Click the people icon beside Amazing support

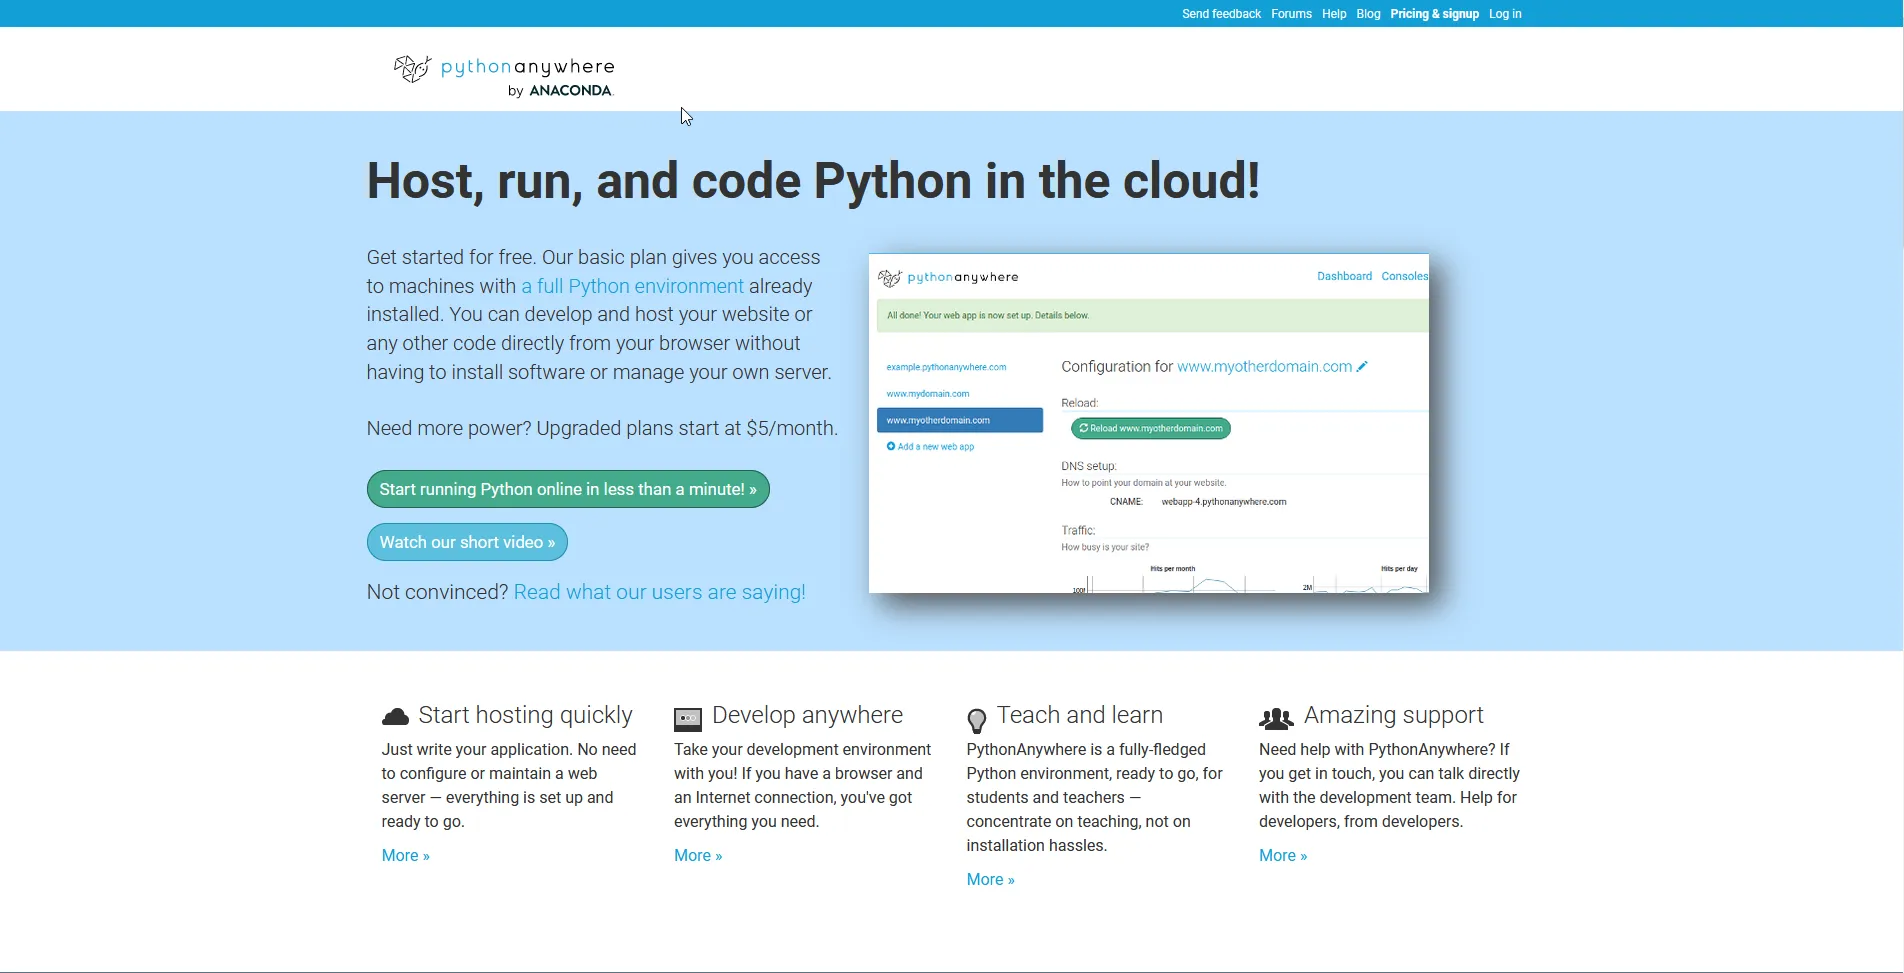point(1275,717)
